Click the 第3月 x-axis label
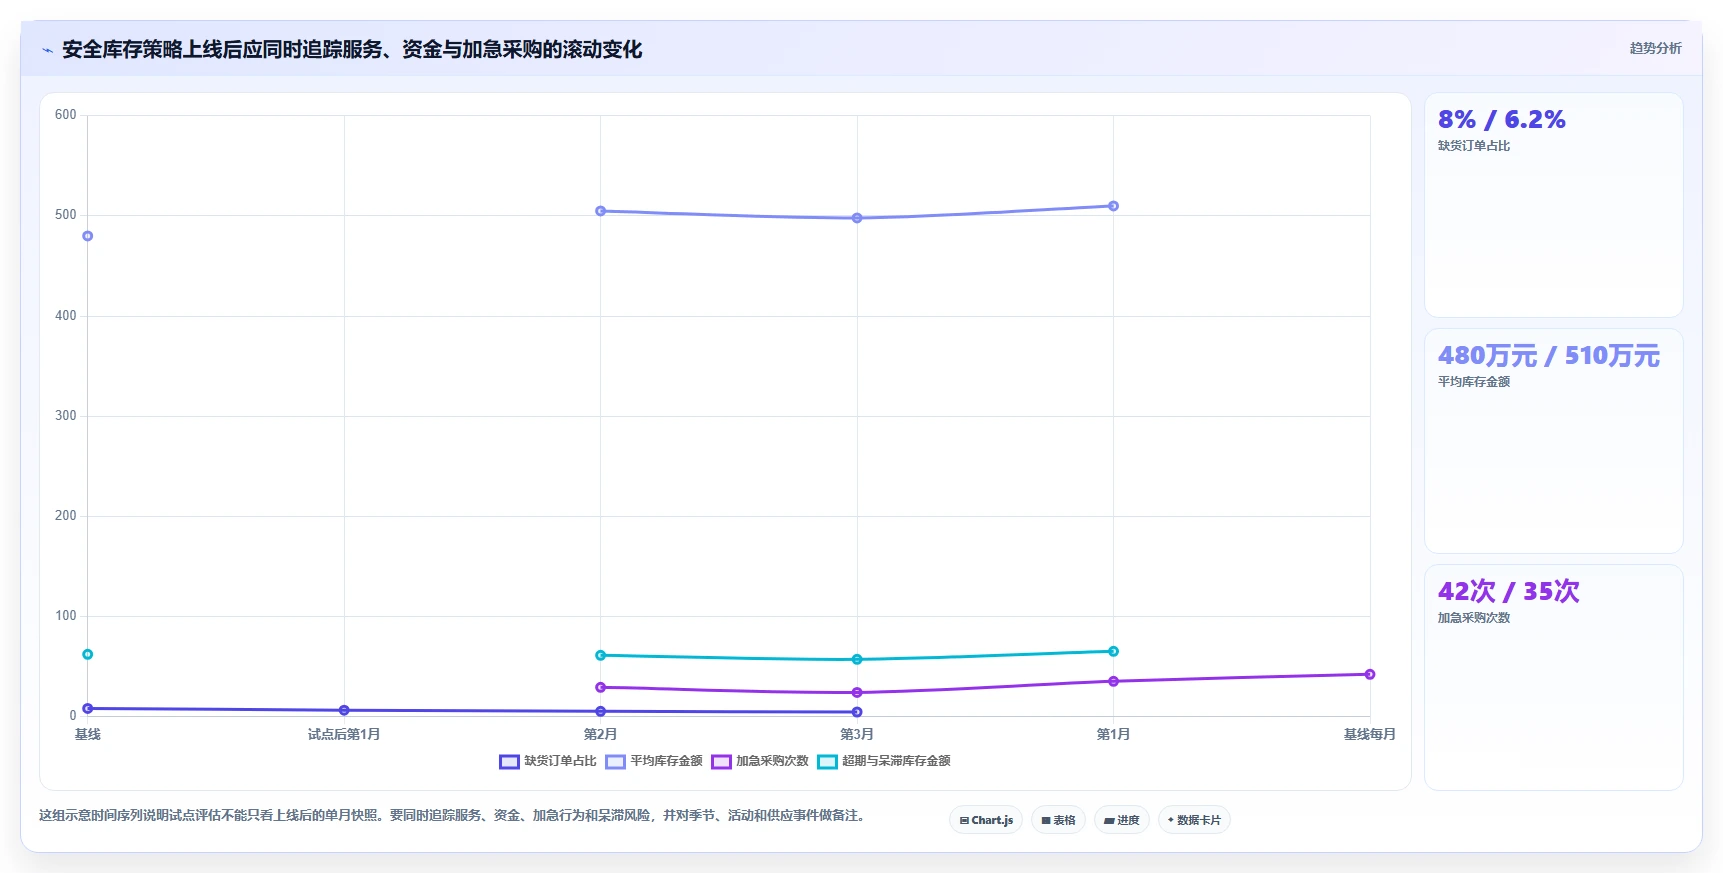The height and width of the screenshot is (873, 1723). click(857, 734)
